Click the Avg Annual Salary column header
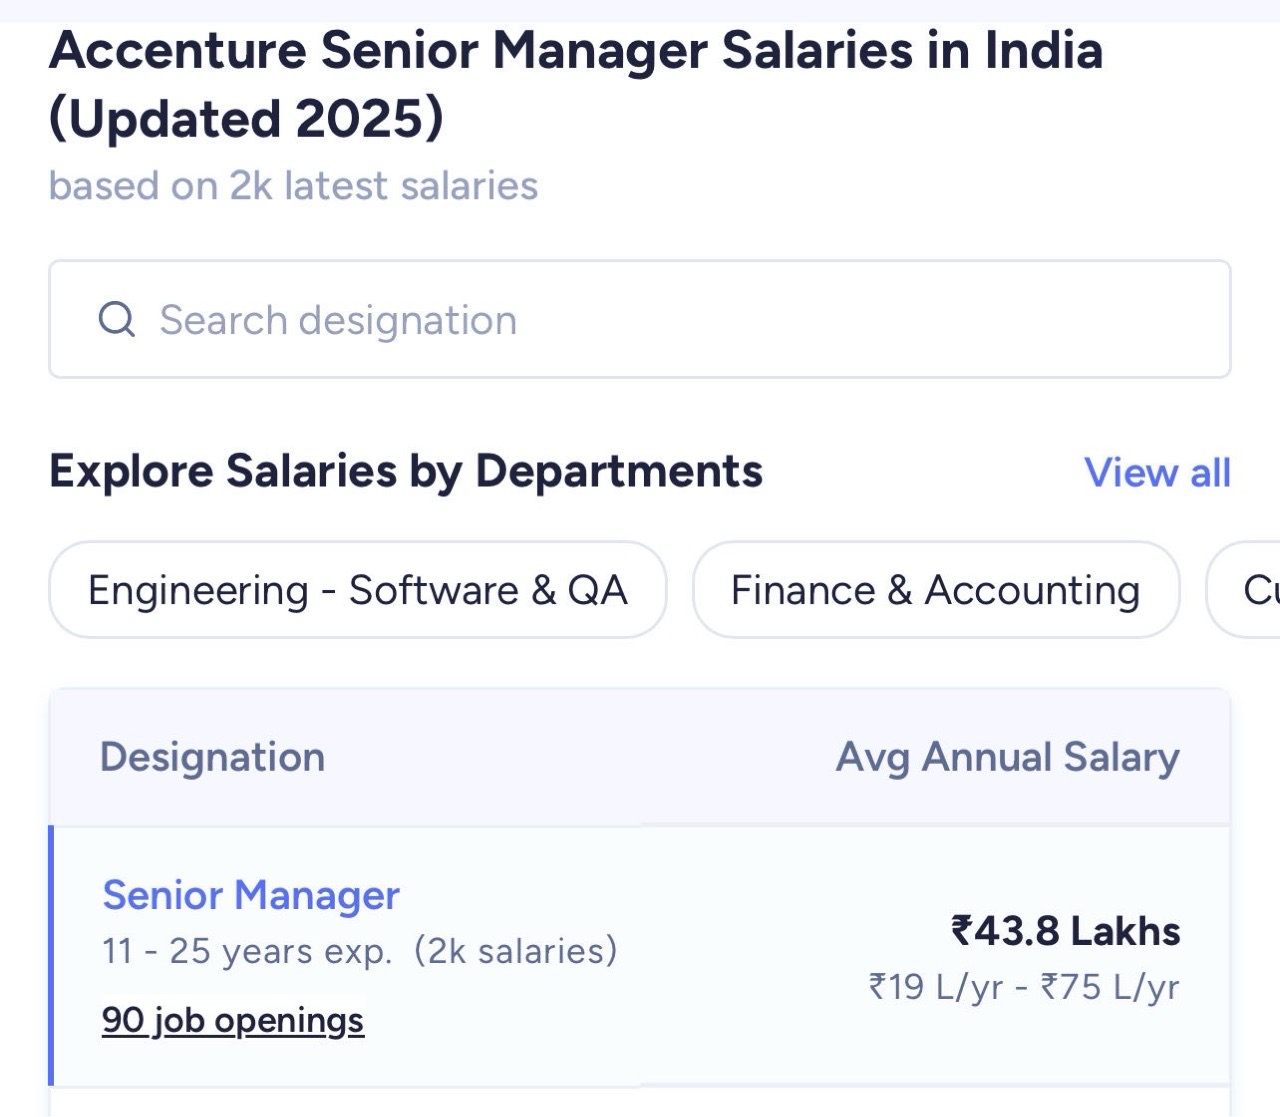This screenshot has height=1117, width=1280. coord(1008,757)
